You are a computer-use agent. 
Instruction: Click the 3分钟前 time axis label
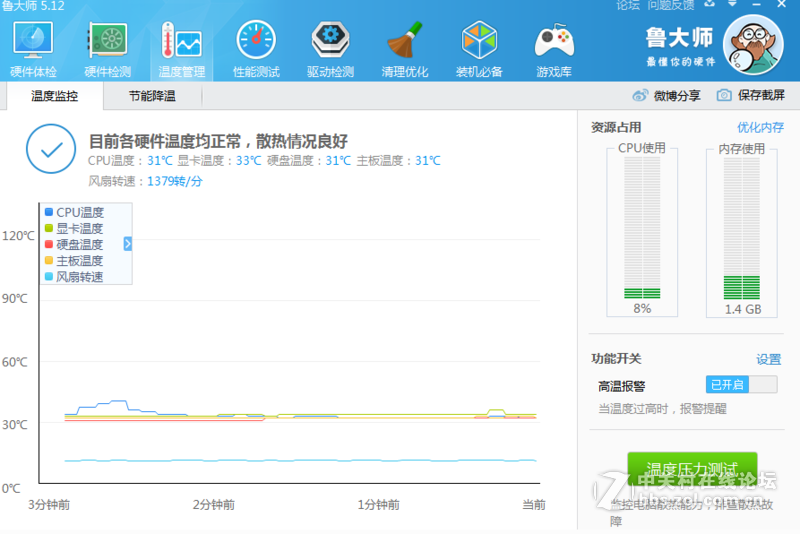tap(49, 505)
